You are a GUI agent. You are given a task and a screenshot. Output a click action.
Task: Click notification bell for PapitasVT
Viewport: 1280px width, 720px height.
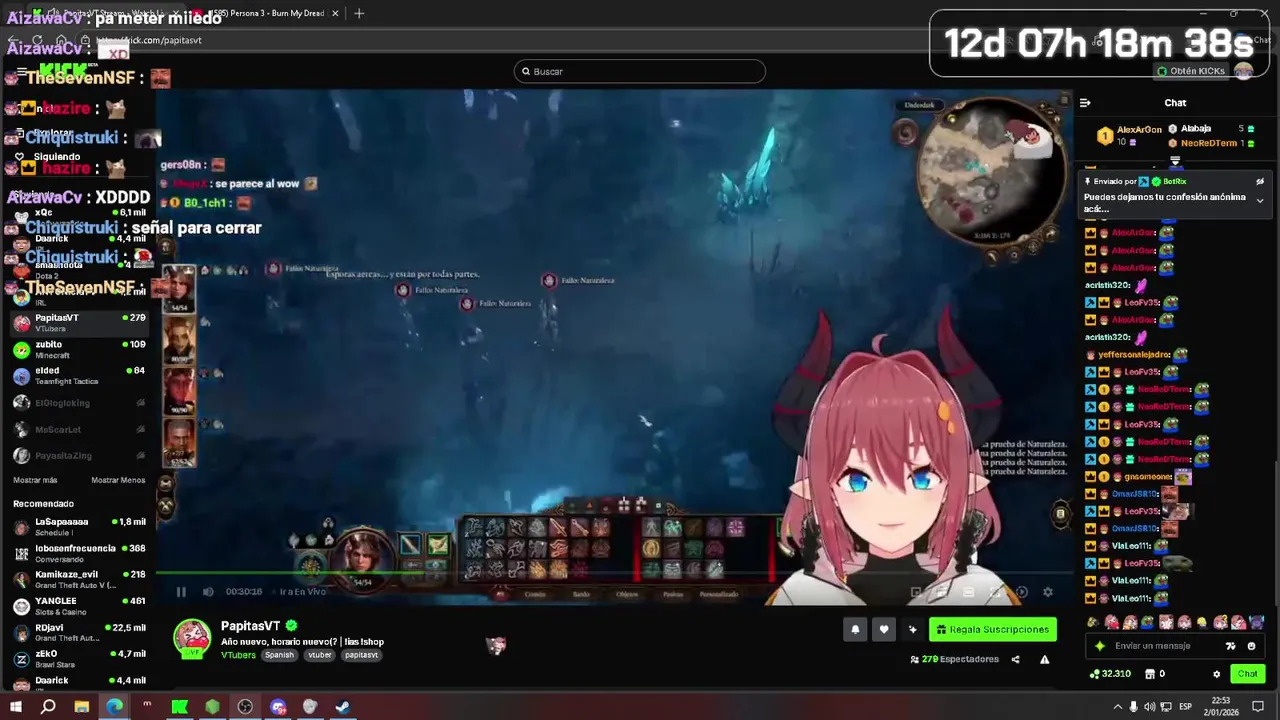[x=855, y=630]
